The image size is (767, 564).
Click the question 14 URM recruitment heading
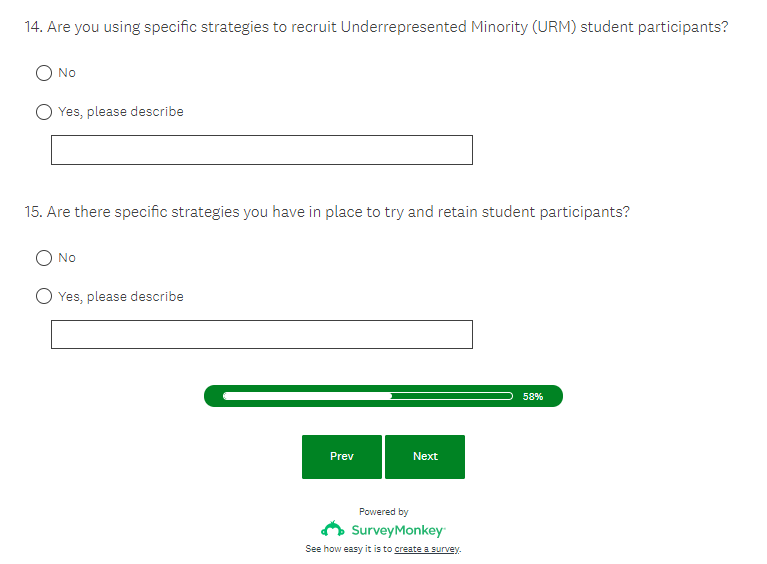376,27
